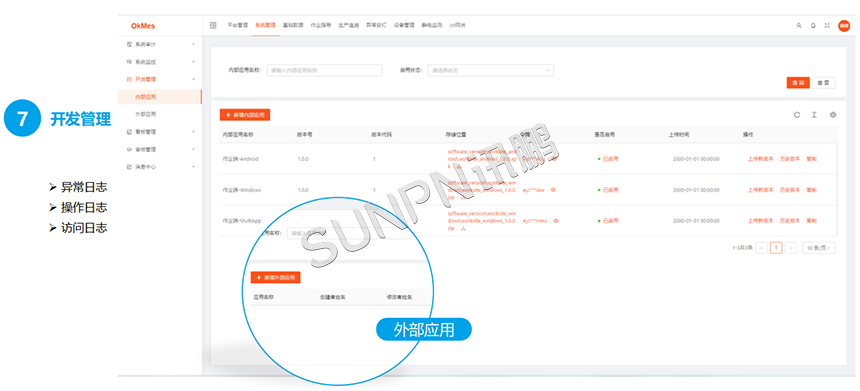Click 新增外部应用 button in magnified view
This screenshot has width=860, height=391.
pyautogui.click(x=275, y=277)
